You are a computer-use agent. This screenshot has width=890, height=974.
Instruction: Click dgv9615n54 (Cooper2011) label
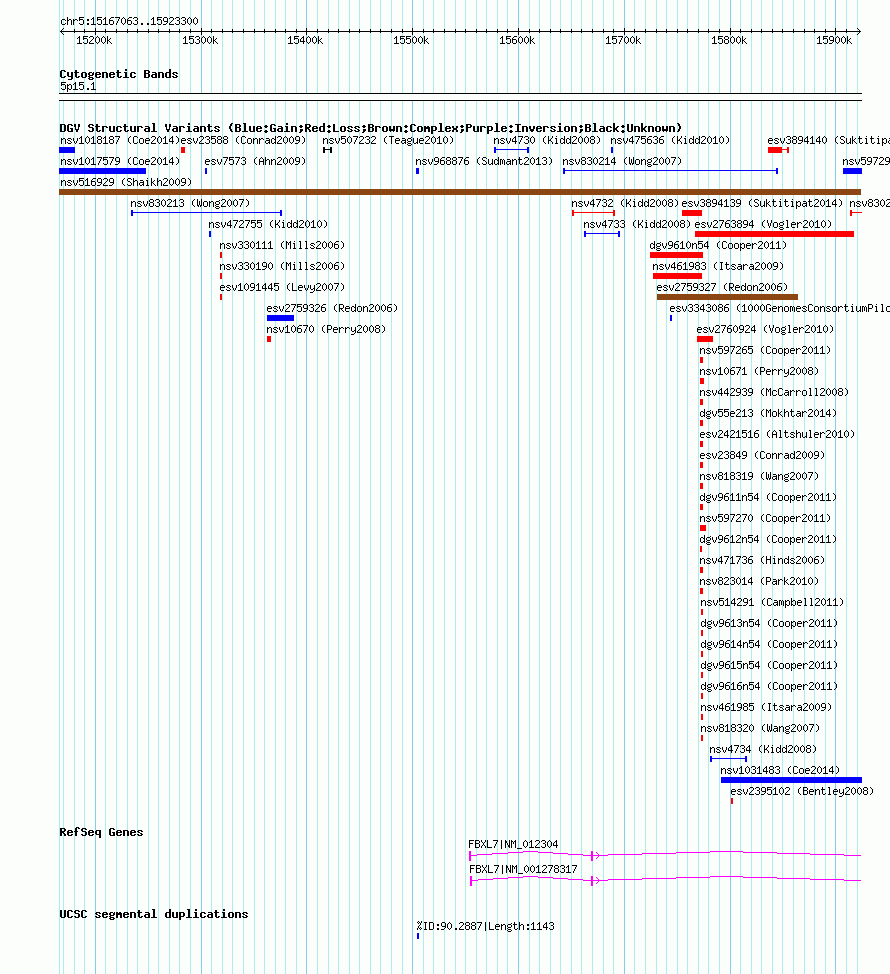(x=769, y=666)
